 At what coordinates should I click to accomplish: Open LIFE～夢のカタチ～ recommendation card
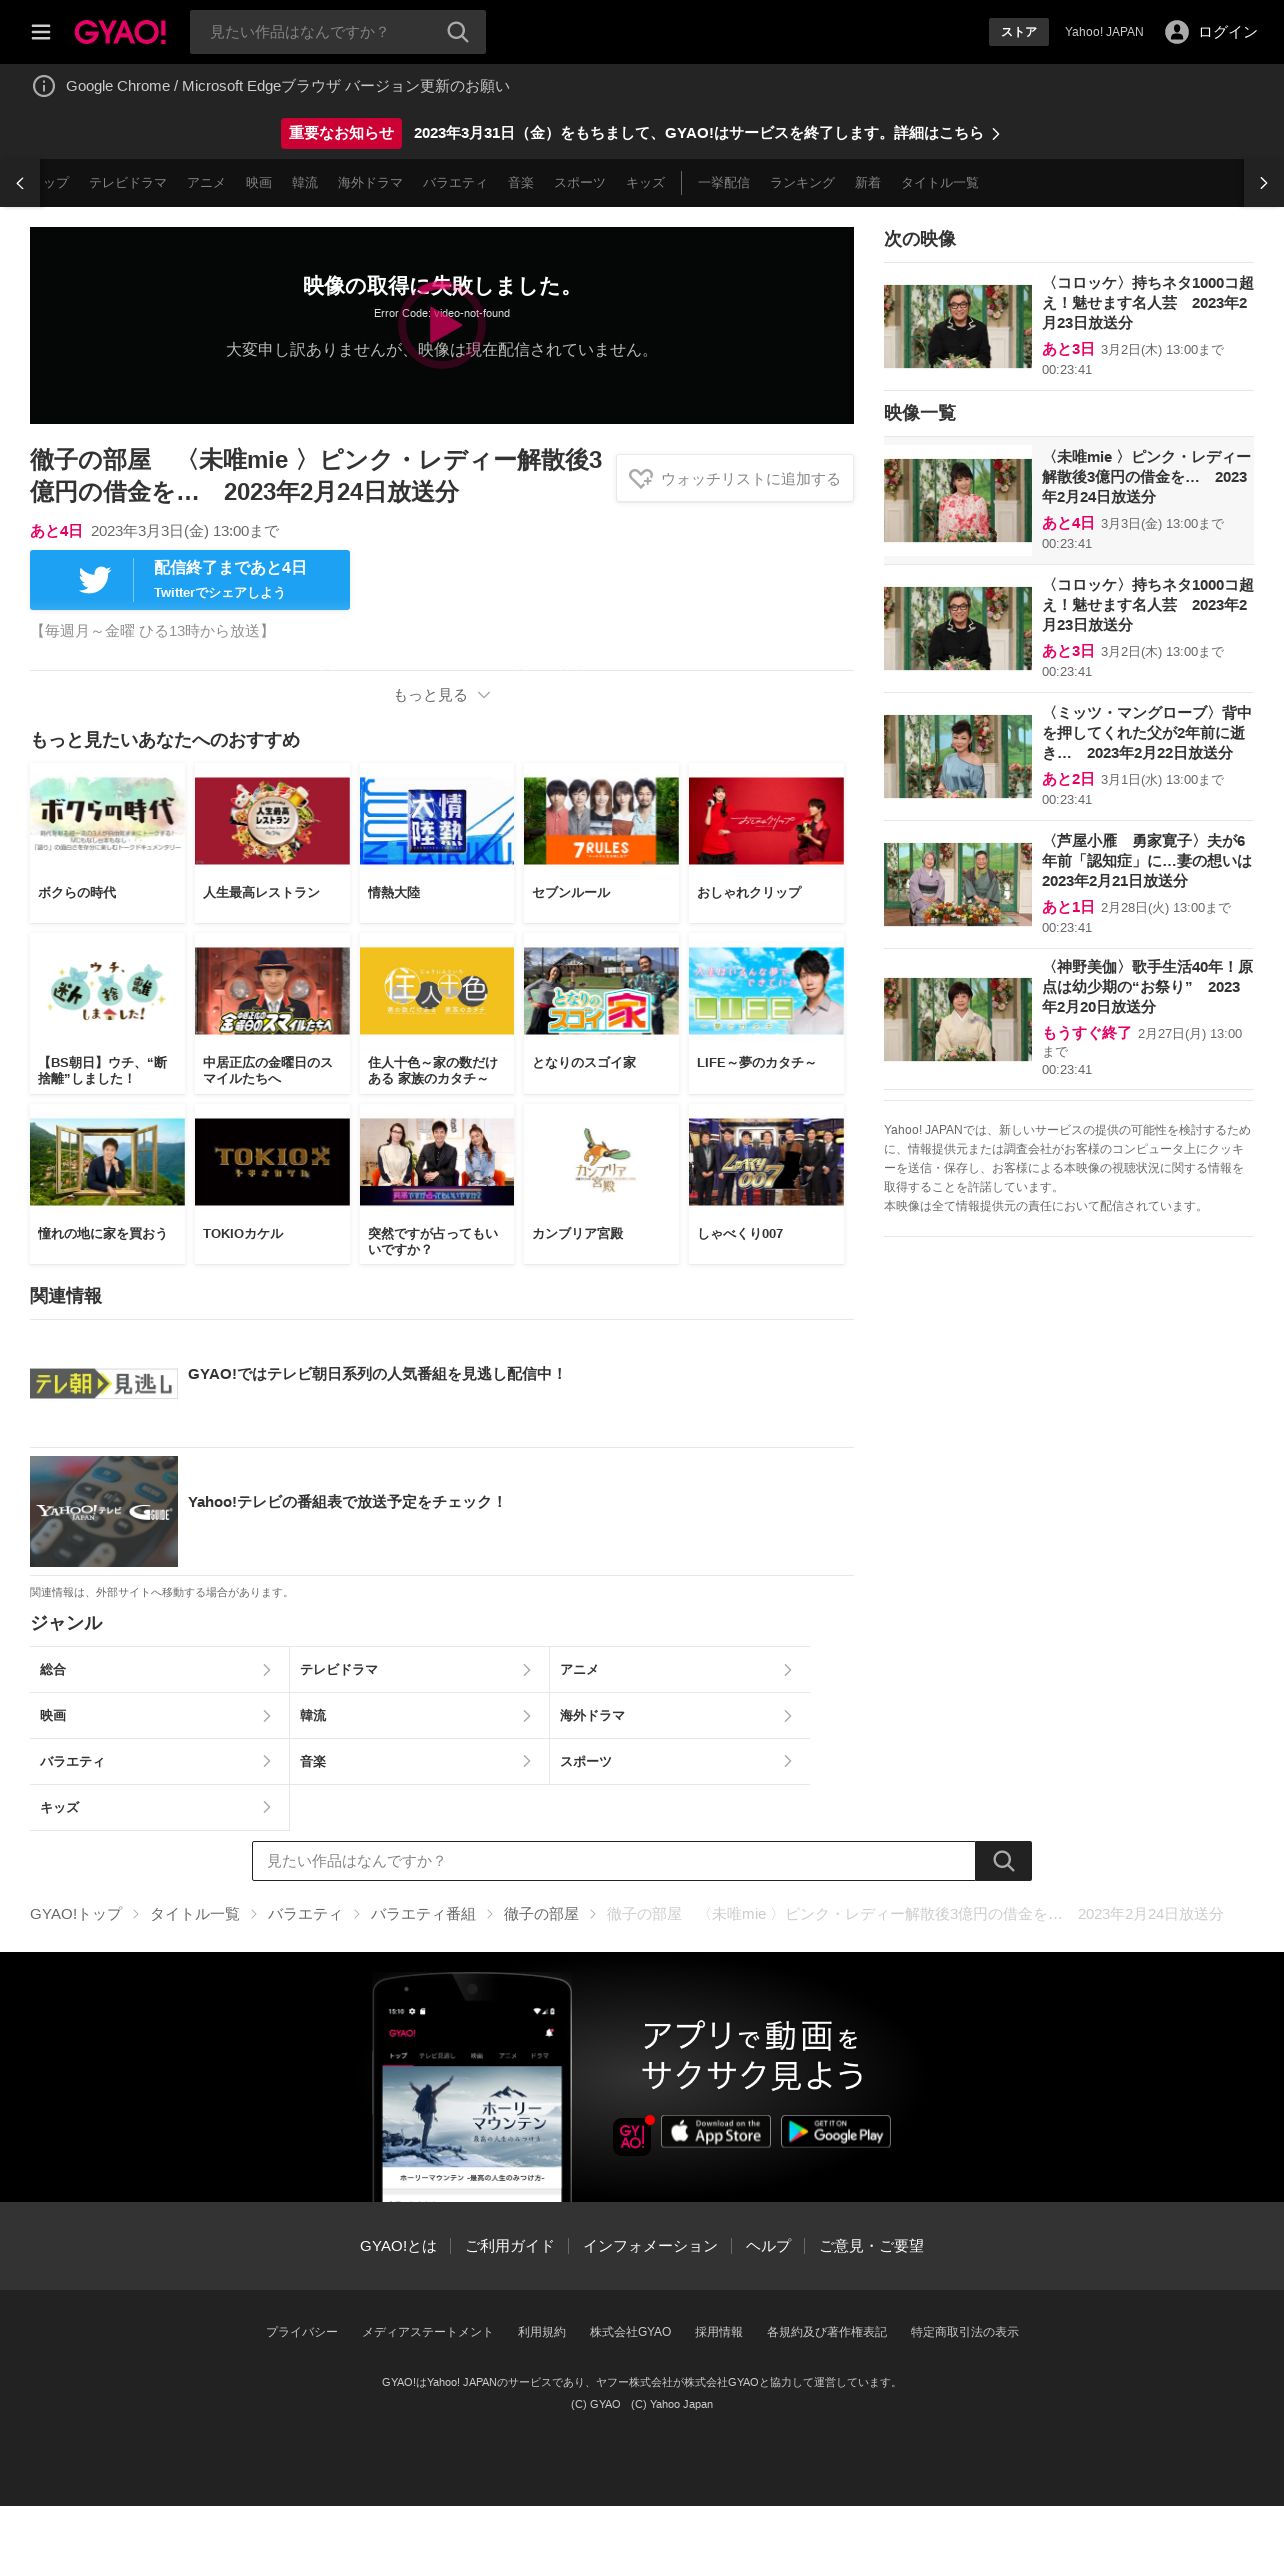(766, 1013)
